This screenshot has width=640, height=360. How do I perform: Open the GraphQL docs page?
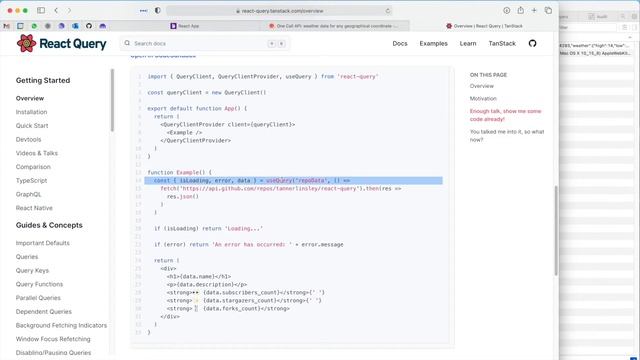(x=29, y=194)
